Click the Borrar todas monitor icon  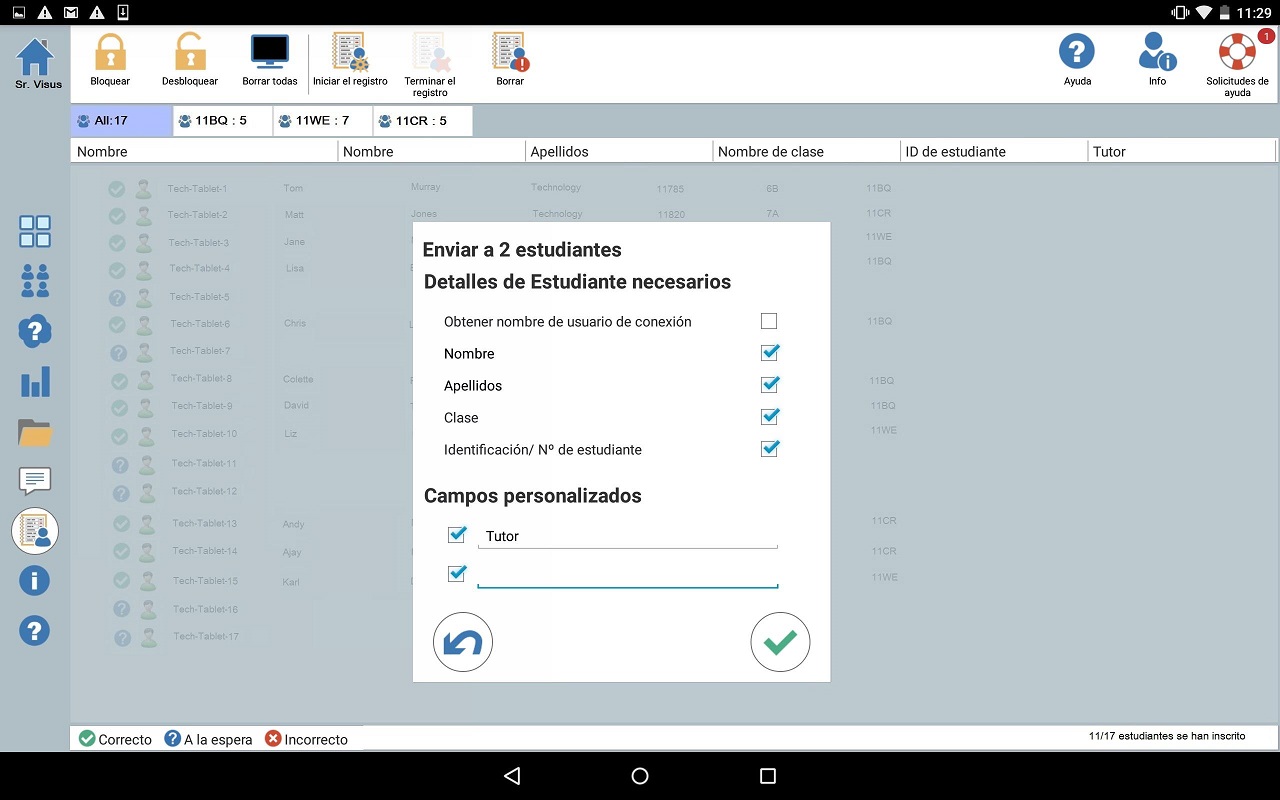tap(269, 48)
